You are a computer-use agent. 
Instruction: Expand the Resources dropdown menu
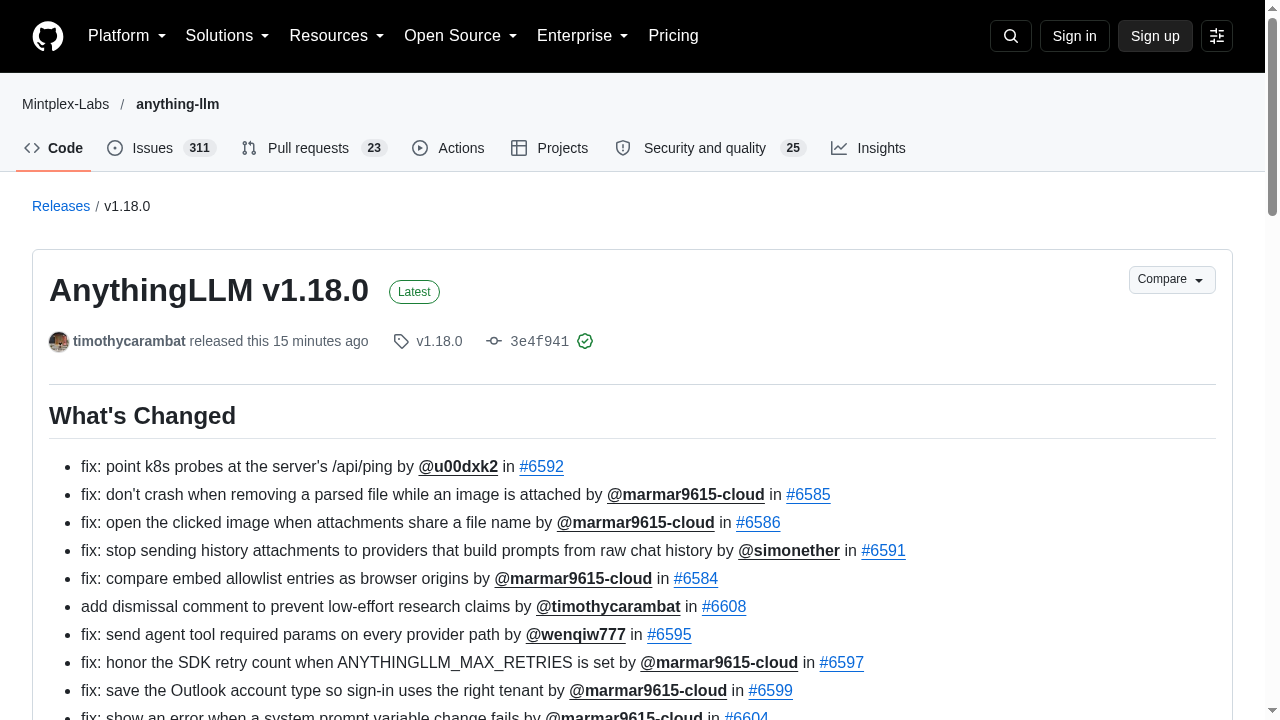coord(337,36)
